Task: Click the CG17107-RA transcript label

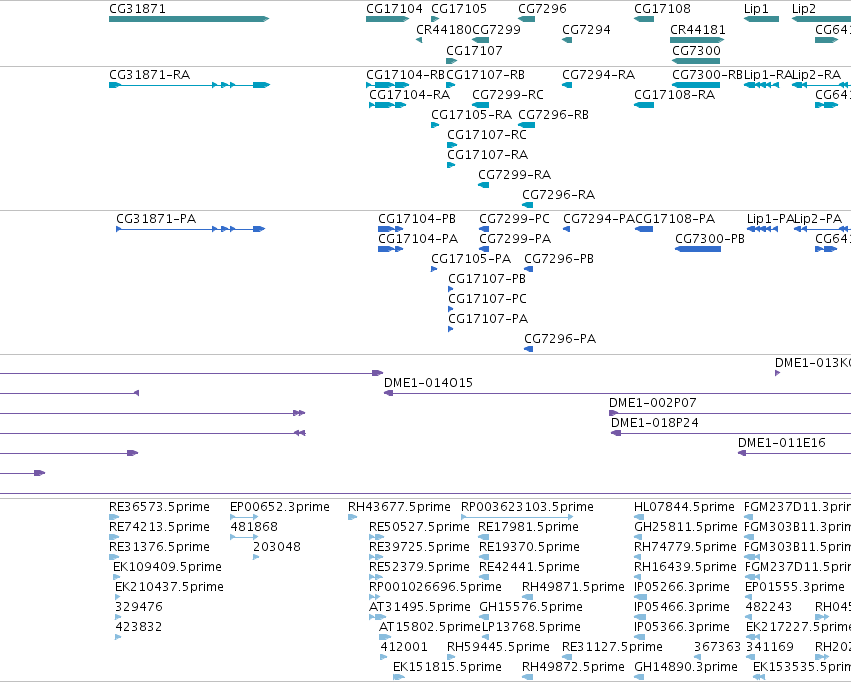Action: pyautogui.click(x=487, y=155)
